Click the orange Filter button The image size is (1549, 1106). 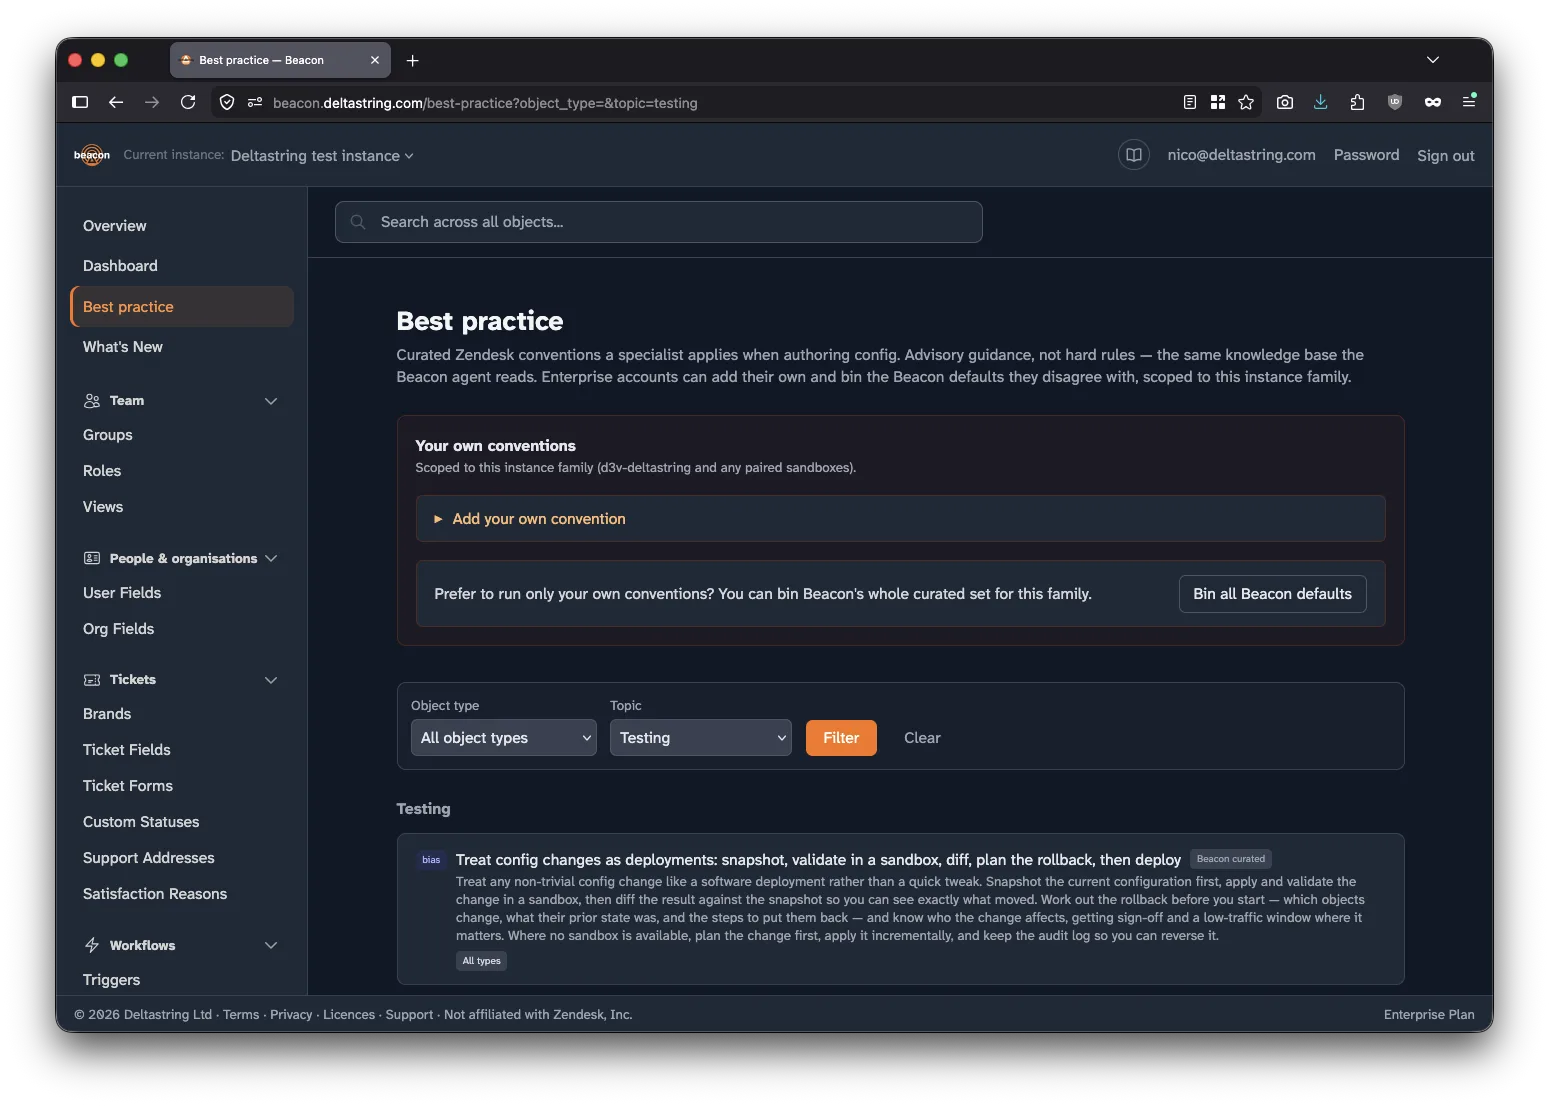841,738
